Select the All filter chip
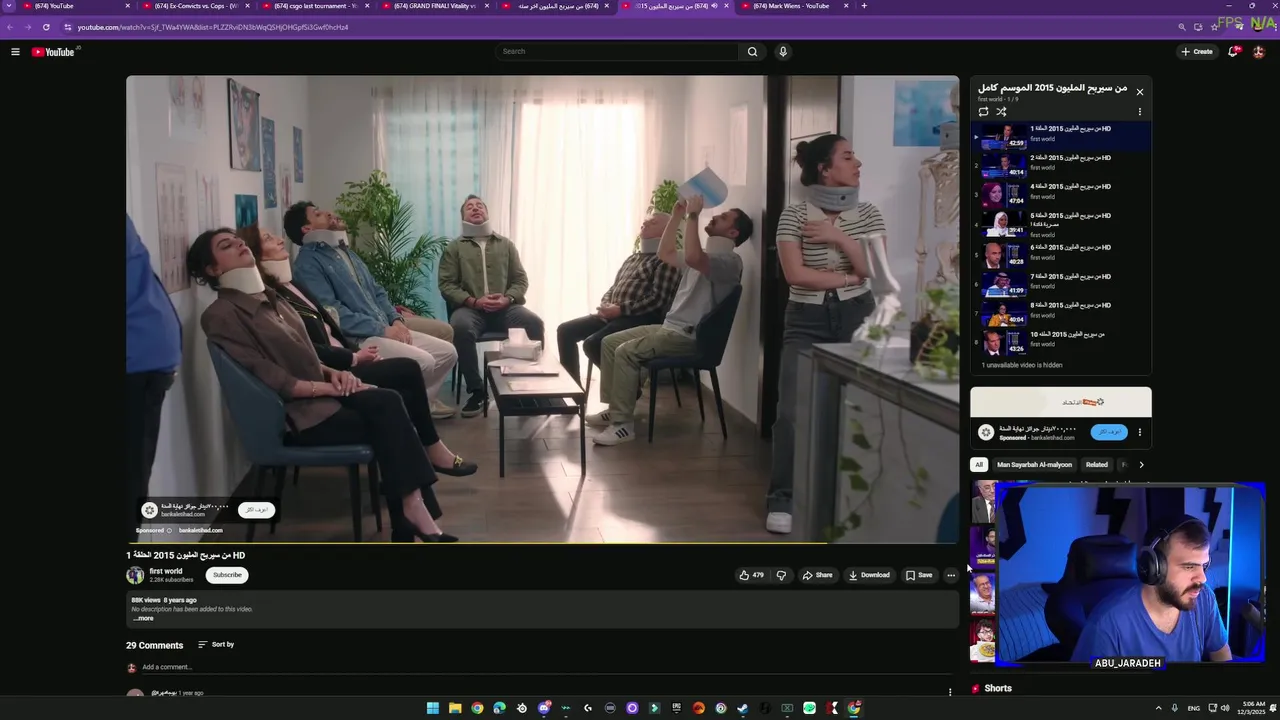The width and height of the screenshot is (1280, 720). point(979,464)
